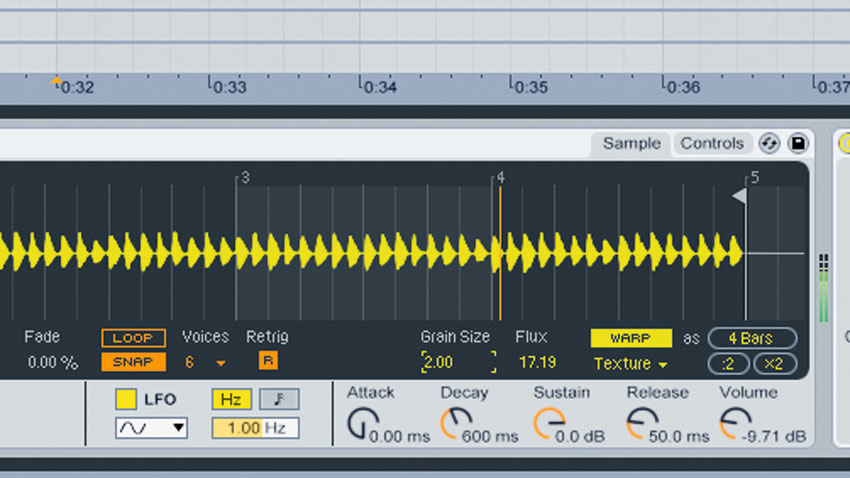The height and width of the screenshot is (478, 850).
Task: Click the :2 halve tempo button
Action: point(729,364)
